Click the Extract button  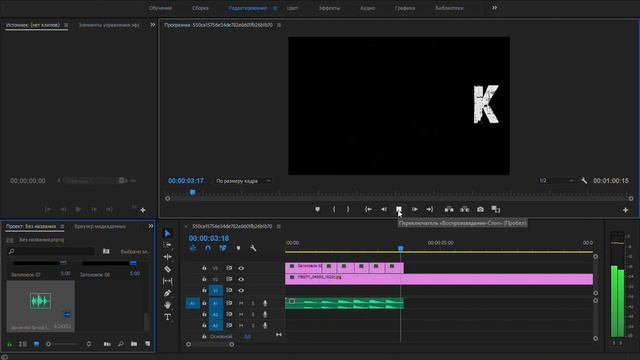click(464, 209)
